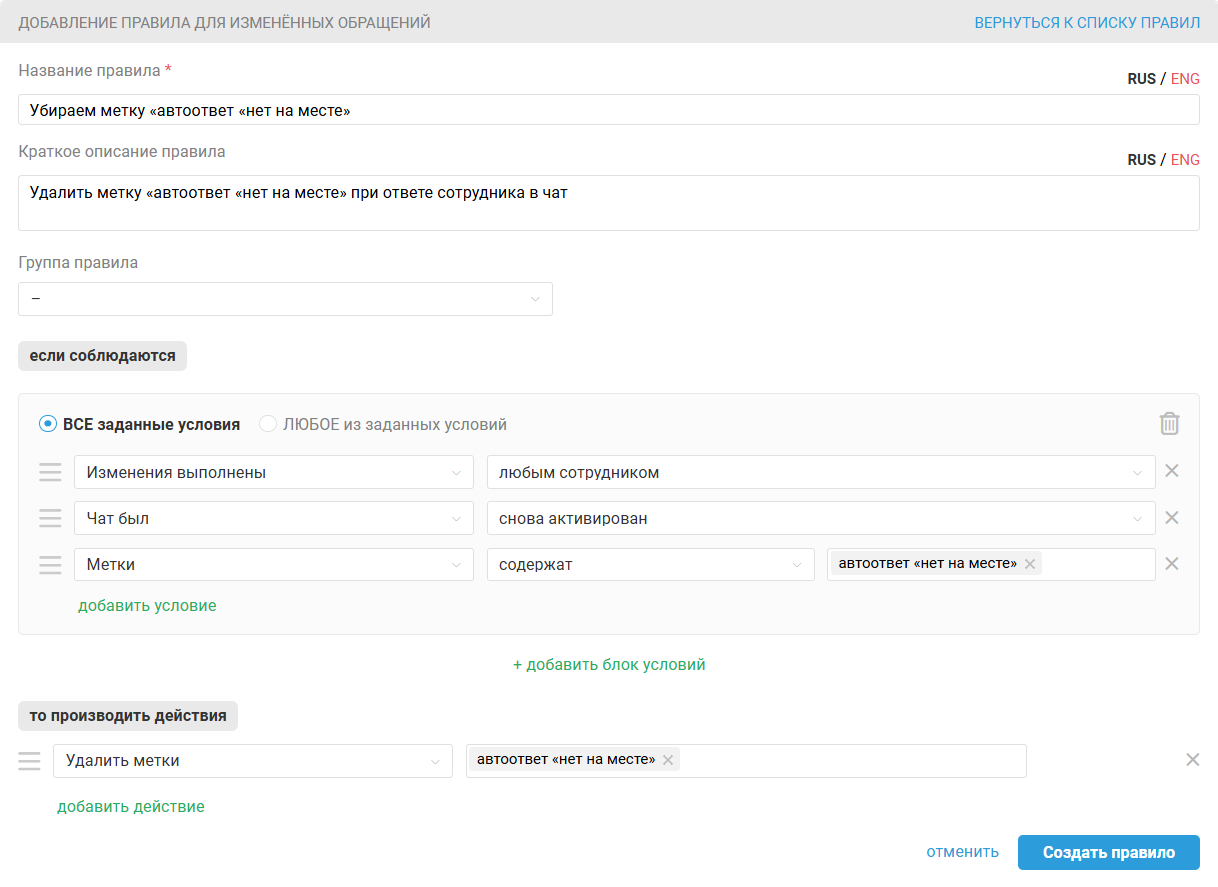Remove the "Изменения выполнены" condition row
The height and width of the screenshot is (887, 1218).
[x=1172, y=471]
